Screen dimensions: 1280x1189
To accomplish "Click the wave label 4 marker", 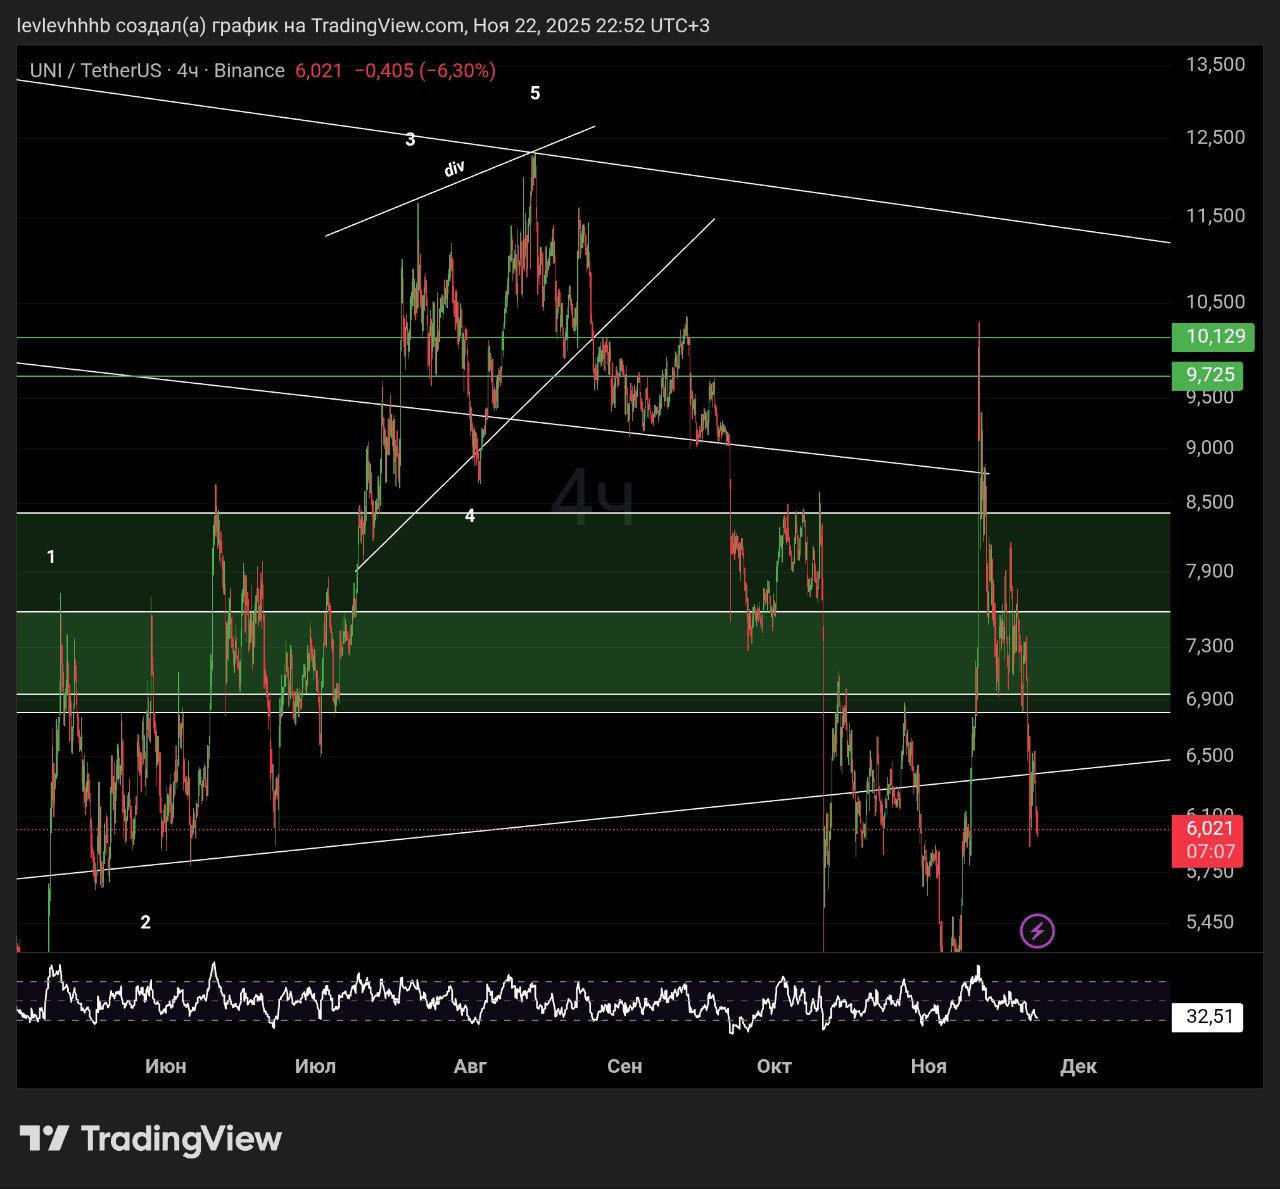I will pyautogui.click(x=470, y=516).
